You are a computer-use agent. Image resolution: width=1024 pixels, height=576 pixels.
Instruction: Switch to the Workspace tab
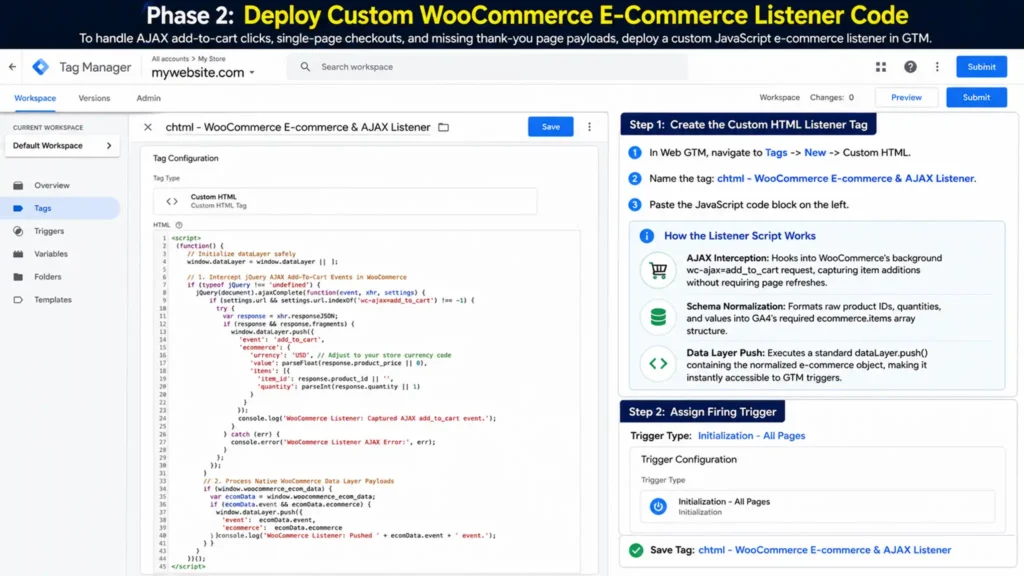click(x=35, y=98)
